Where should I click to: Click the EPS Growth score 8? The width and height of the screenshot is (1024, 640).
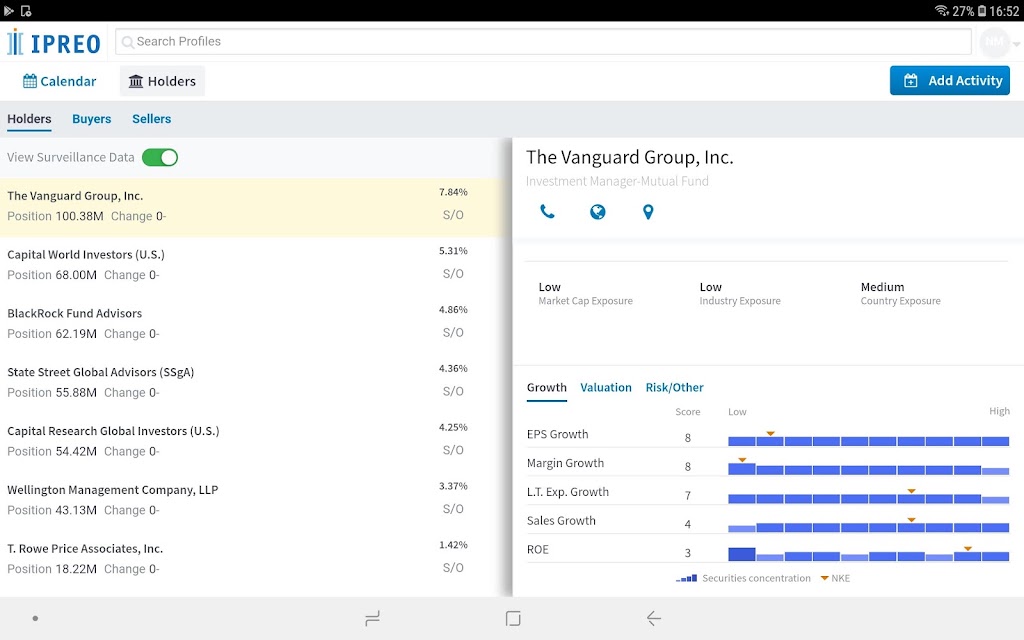[x=688, y=438]
